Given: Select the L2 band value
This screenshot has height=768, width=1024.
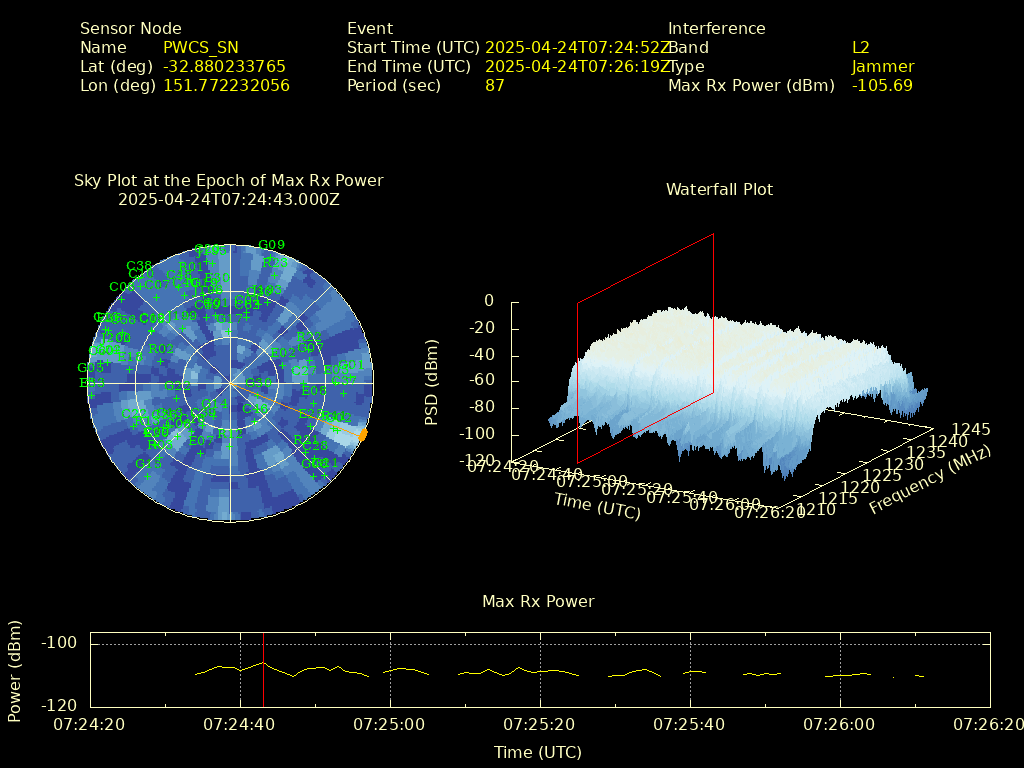Looking at the screenshot, I should (x=860, y=47).
